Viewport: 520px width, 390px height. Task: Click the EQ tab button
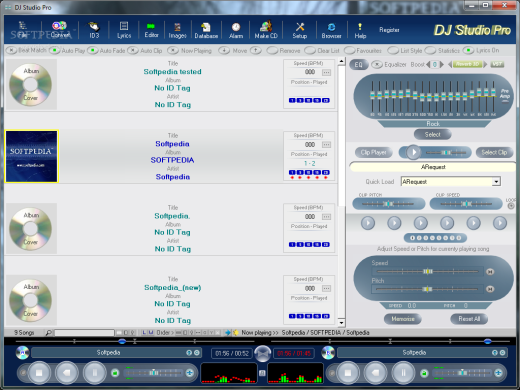click(x=359, y=64)
